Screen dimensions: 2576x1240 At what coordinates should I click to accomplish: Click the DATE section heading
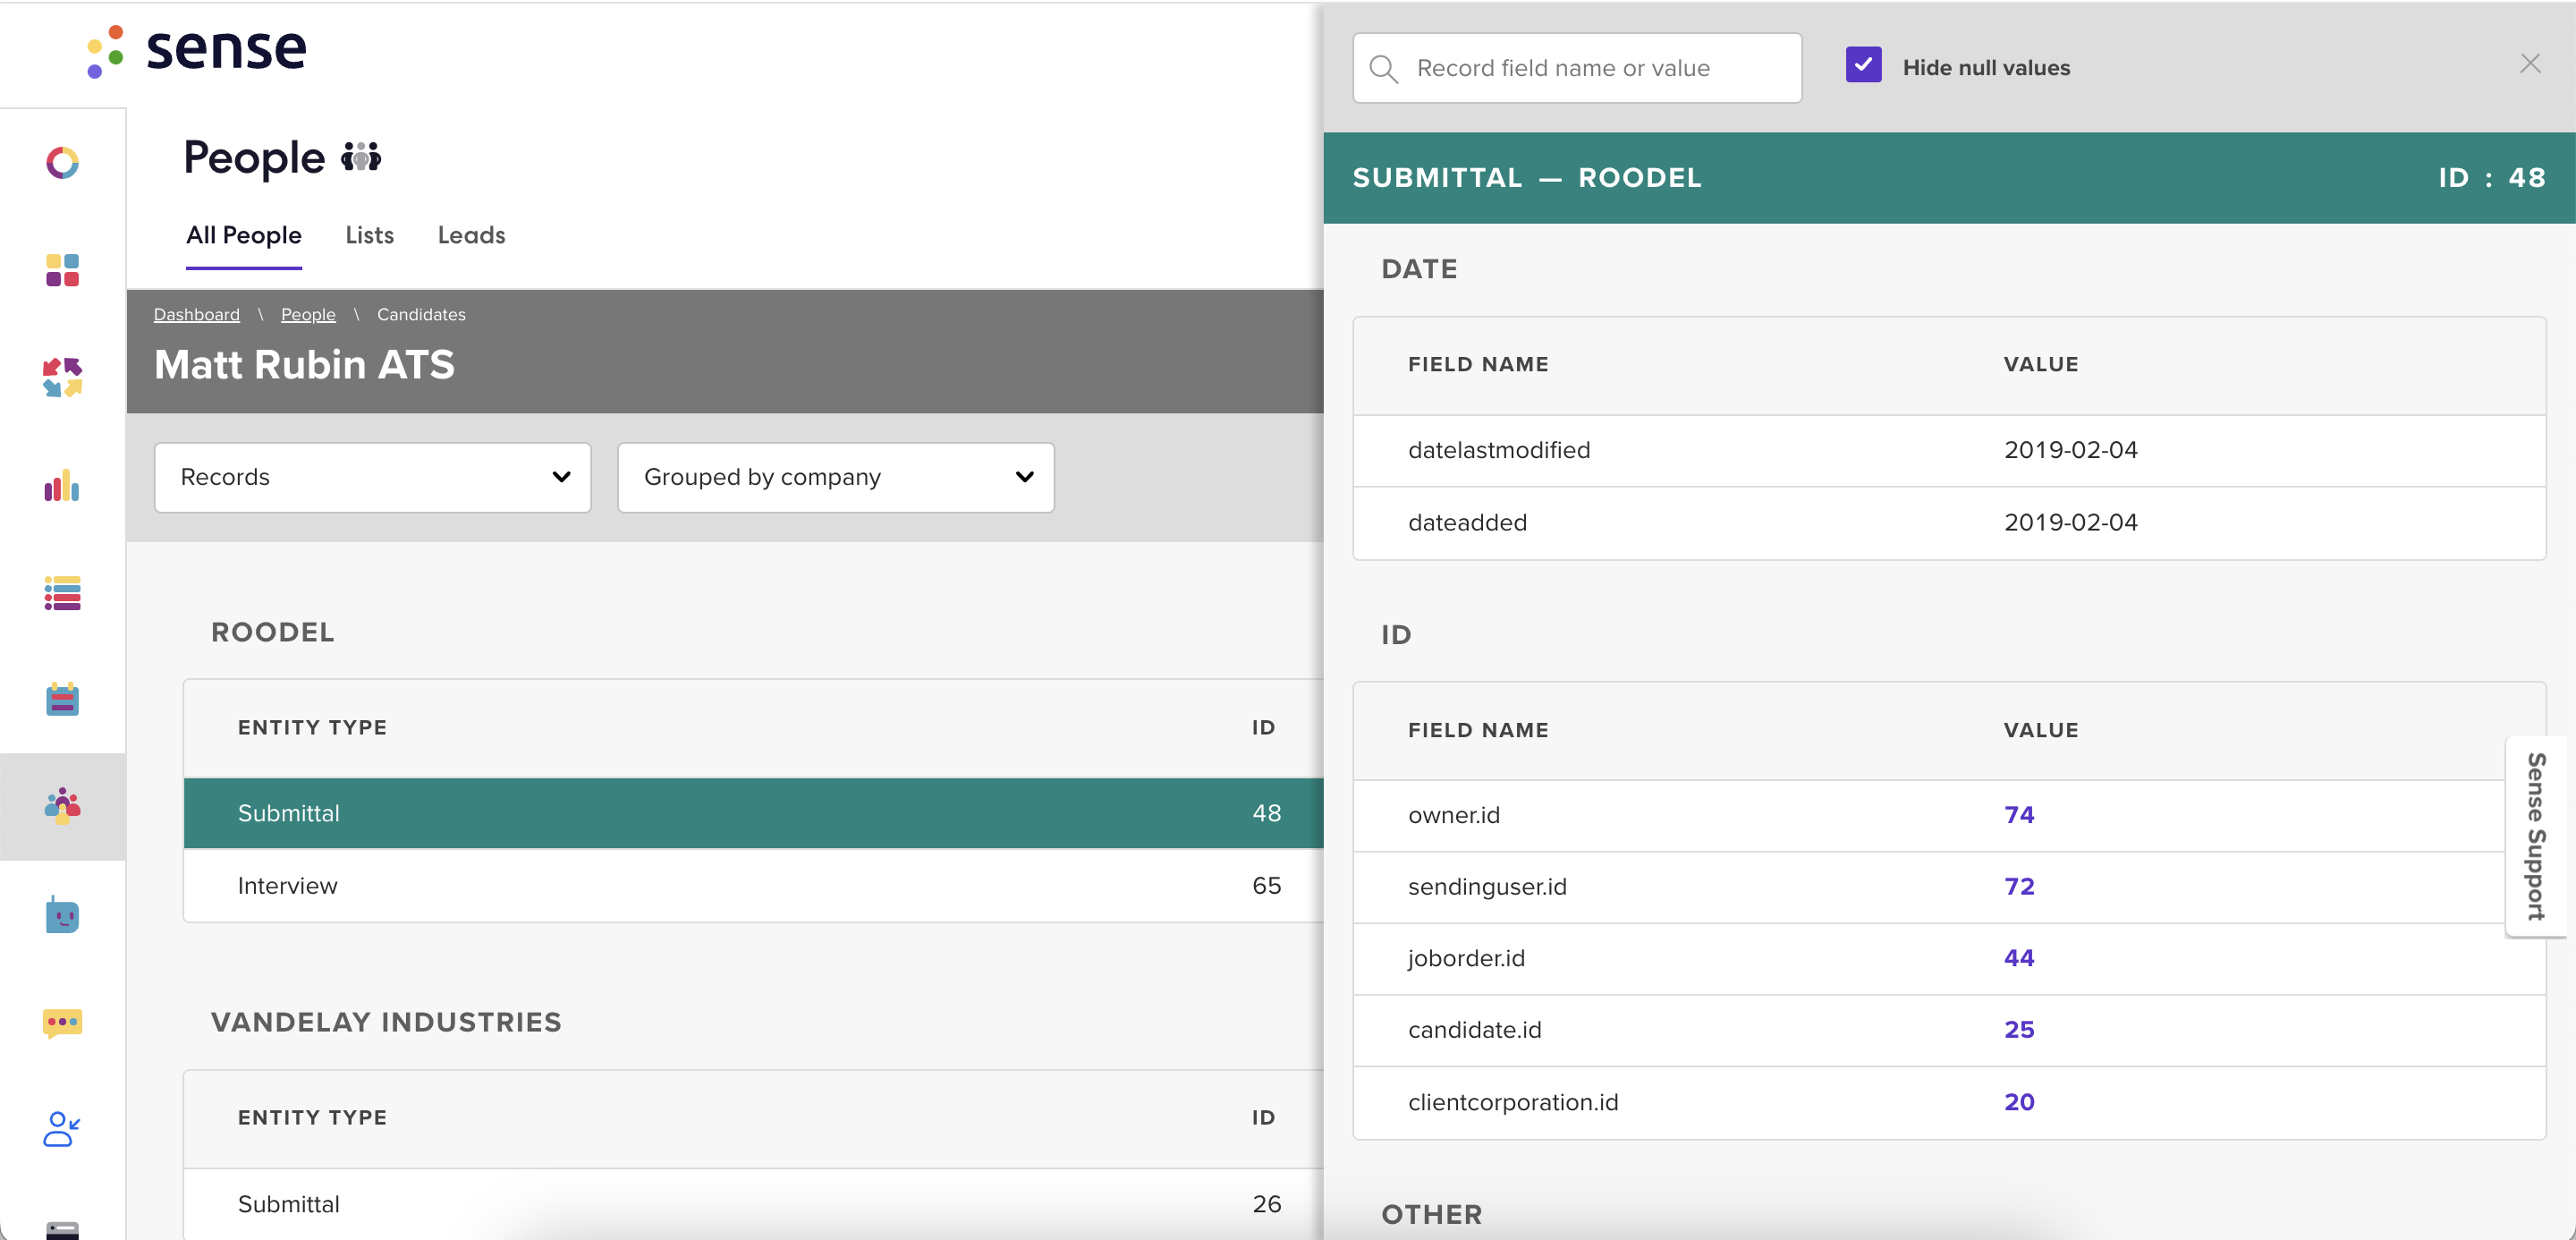[x=1419, y=269]
